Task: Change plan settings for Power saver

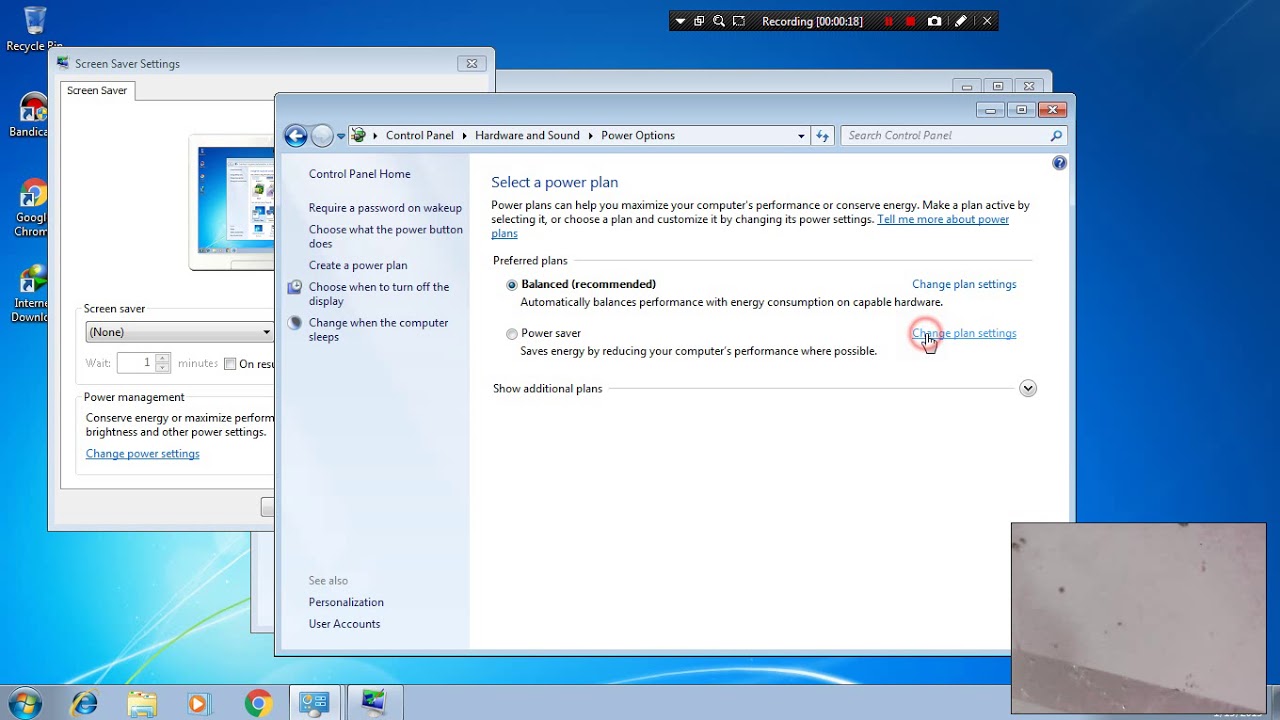Action: point(964,333)
